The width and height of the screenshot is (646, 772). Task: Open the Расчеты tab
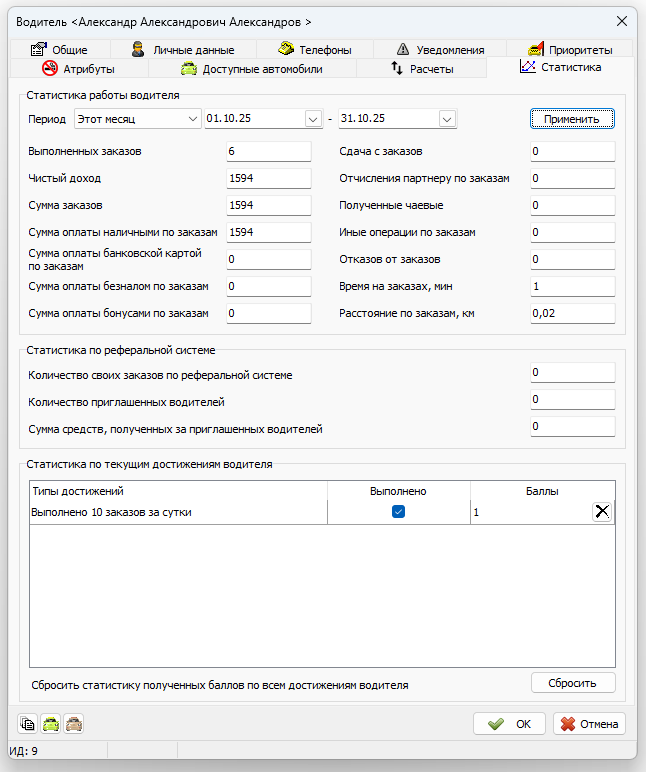point(421,69)
